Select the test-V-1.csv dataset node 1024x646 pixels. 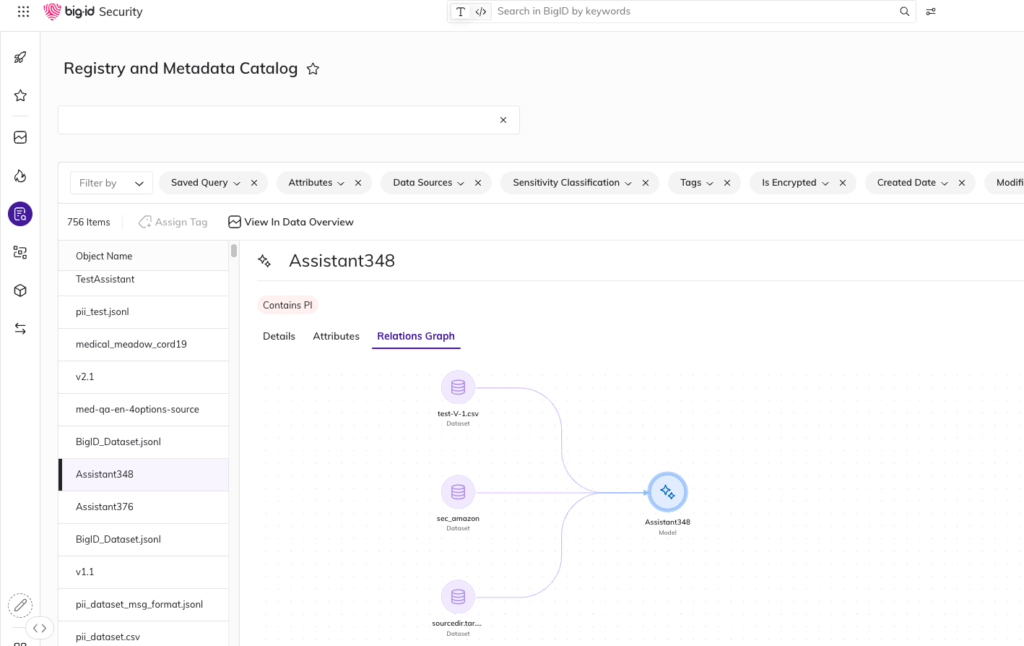[x=458, y=387]
